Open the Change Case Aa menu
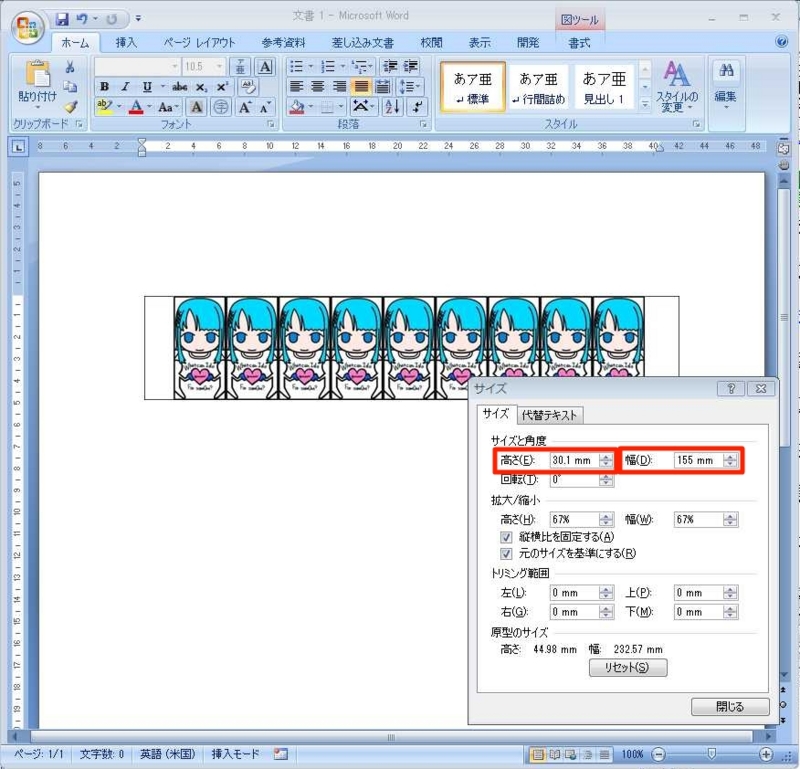The width and height of the screenshot is (800, 769). click(166, 107)
